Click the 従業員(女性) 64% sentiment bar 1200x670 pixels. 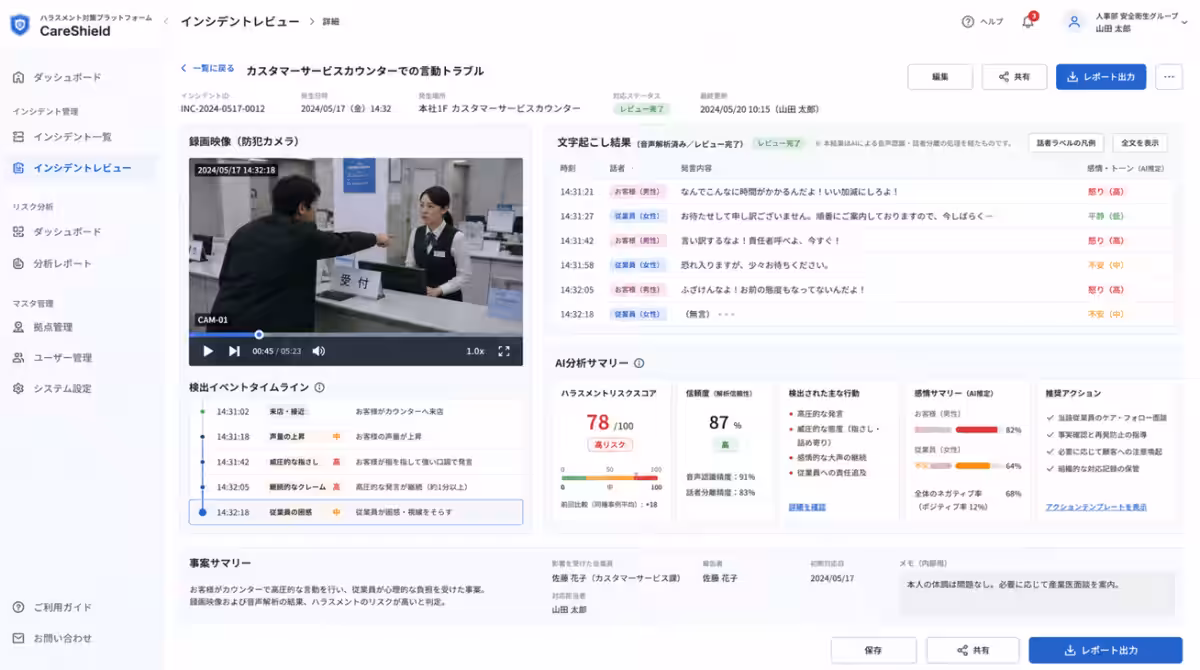pyautogui.click(x=957, y=466)
